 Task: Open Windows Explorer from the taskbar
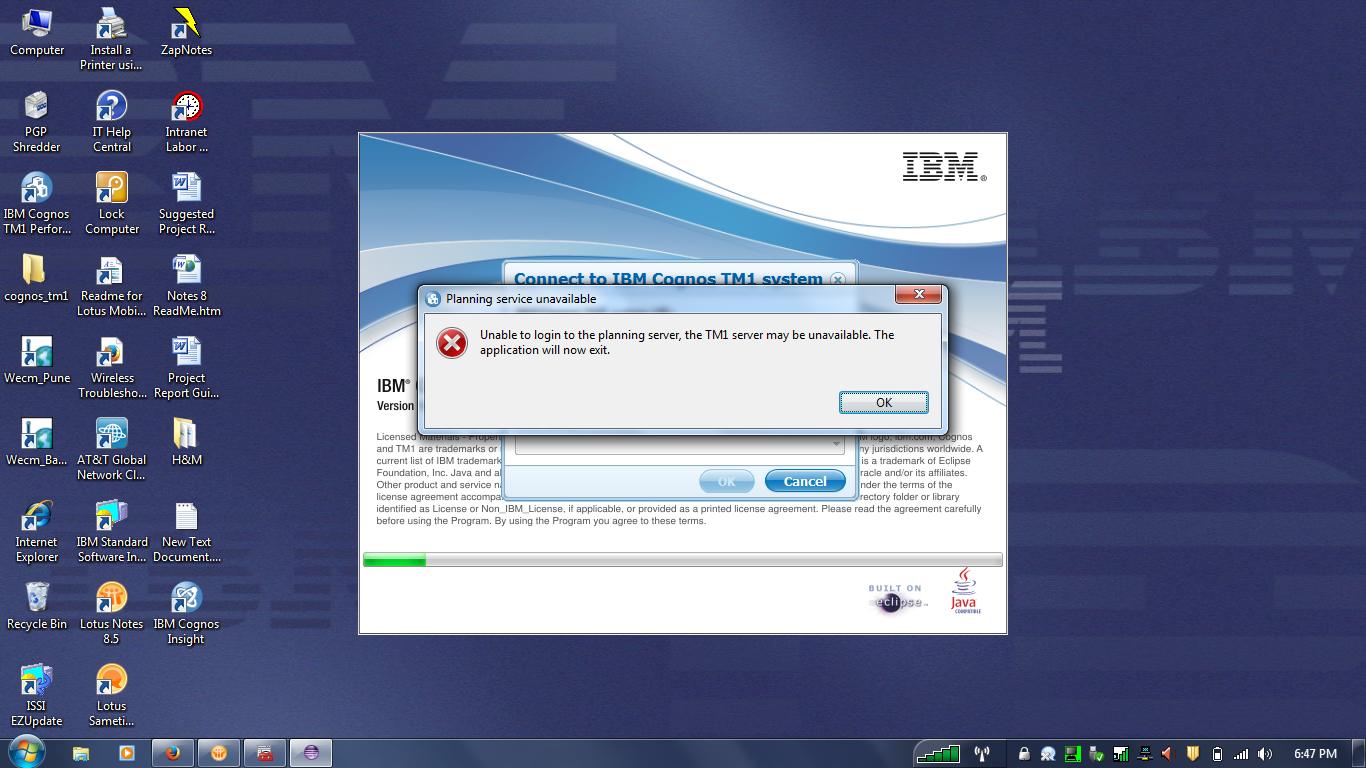pos(81,753)
